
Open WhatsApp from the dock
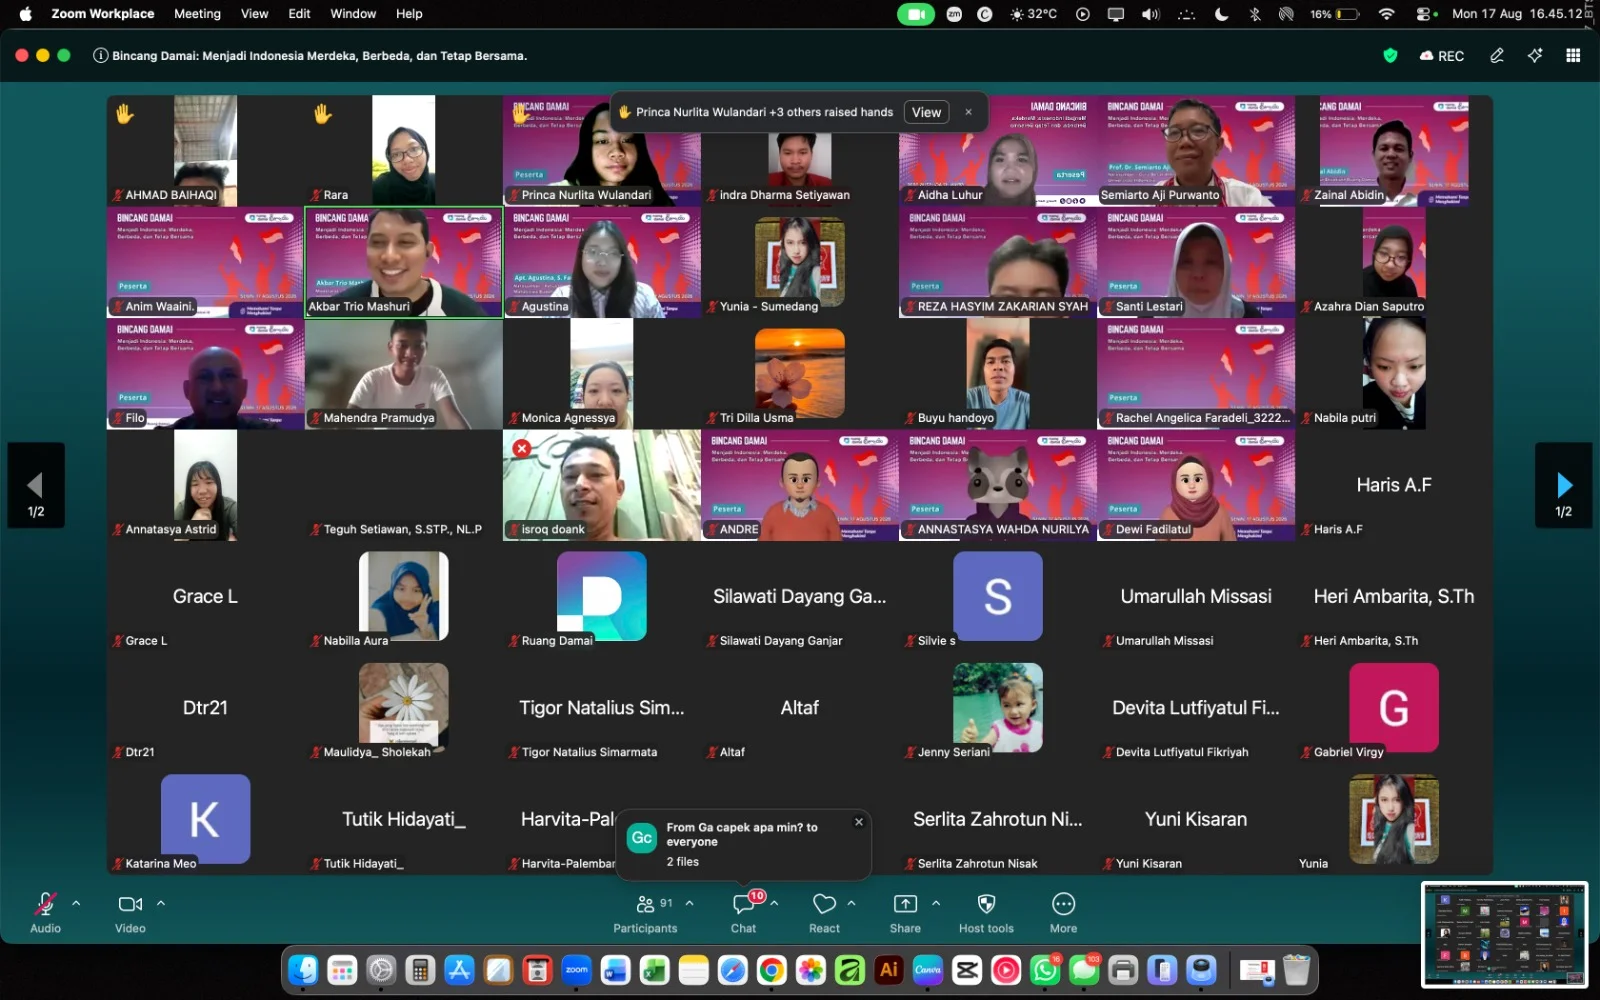(1045, 969)
